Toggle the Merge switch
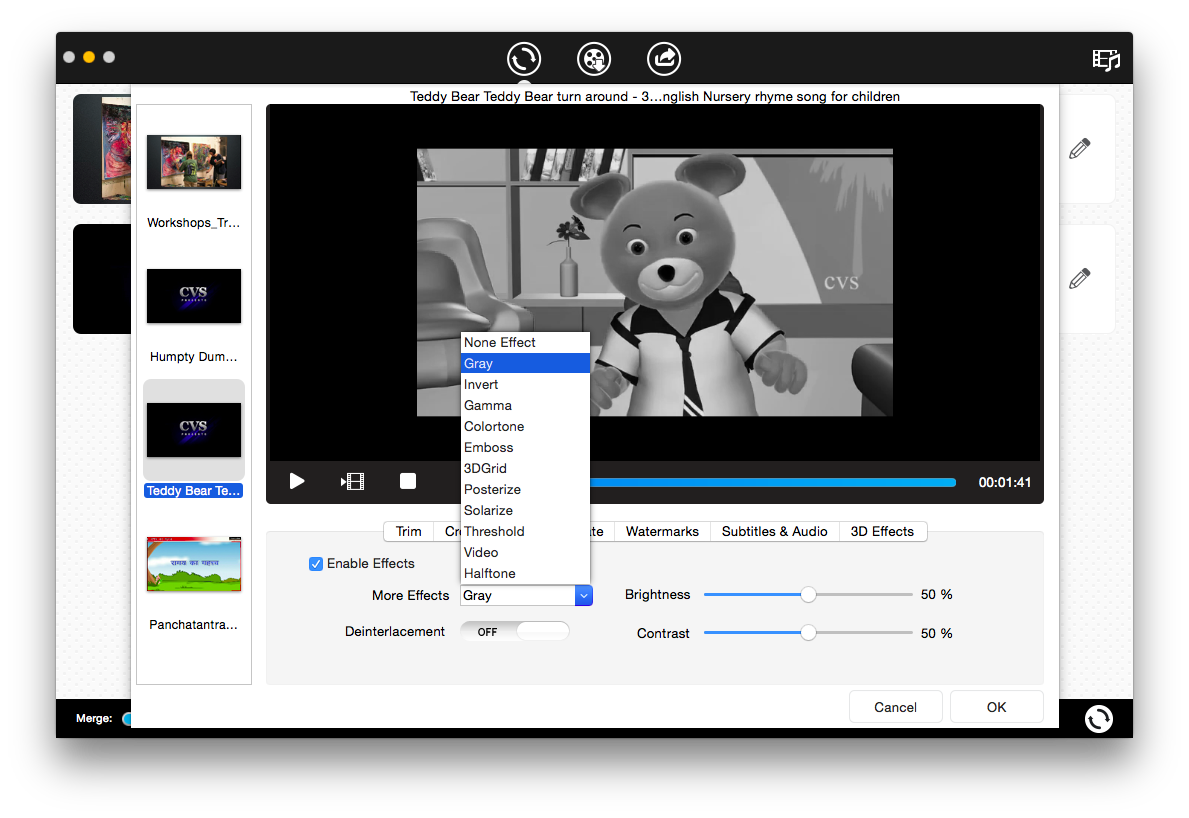 pos(127,718)
